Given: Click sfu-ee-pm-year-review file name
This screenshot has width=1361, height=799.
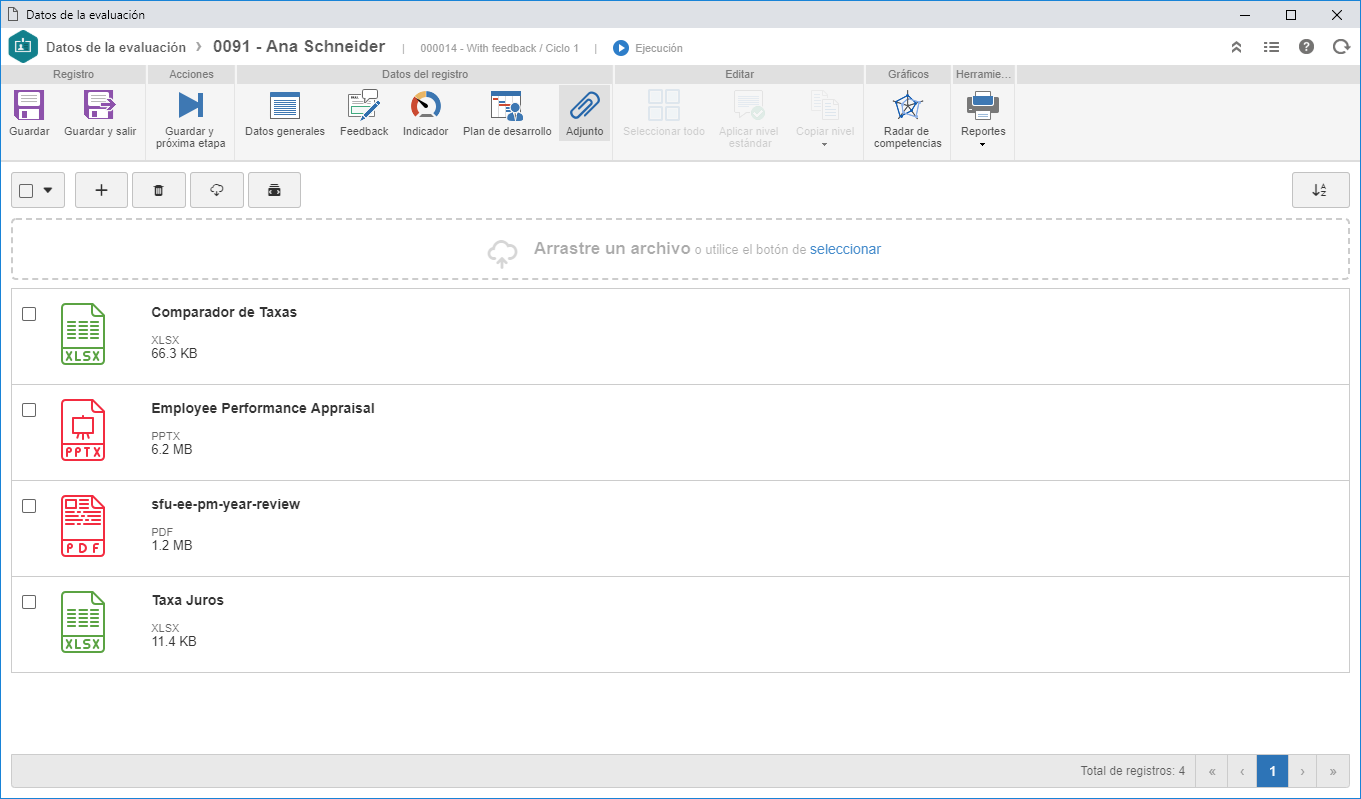Looking at the screenshot, I should pyautogui.click(x=226, y=504).
